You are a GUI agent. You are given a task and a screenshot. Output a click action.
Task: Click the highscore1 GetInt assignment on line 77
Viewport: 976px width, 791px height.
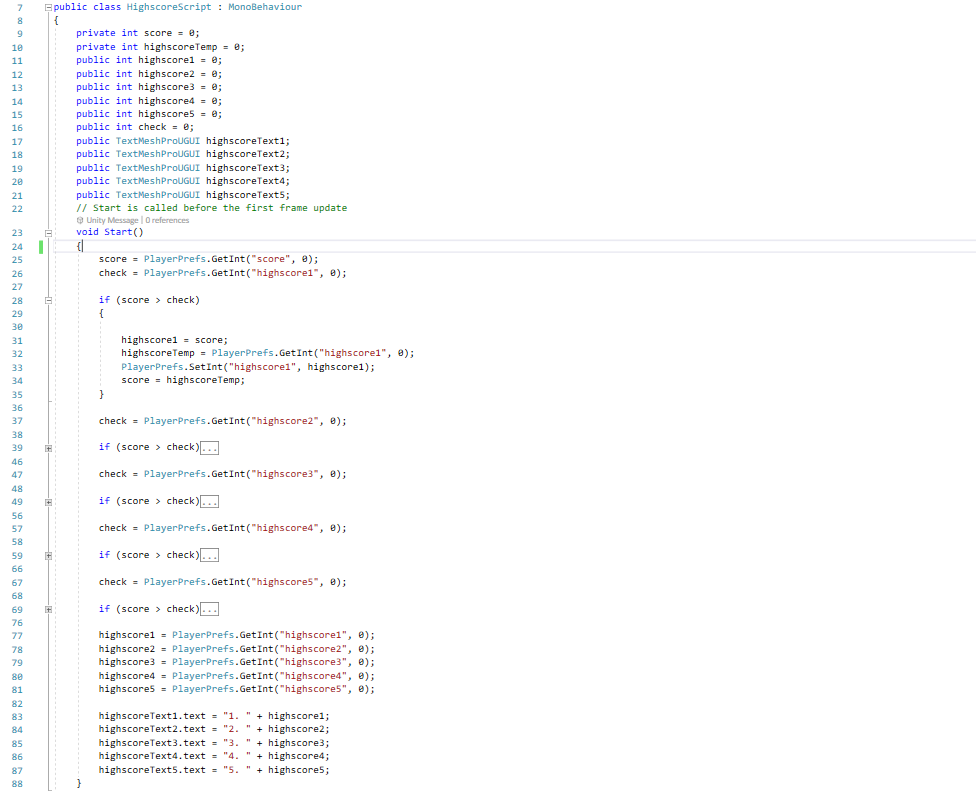click(x=237, y=635)
